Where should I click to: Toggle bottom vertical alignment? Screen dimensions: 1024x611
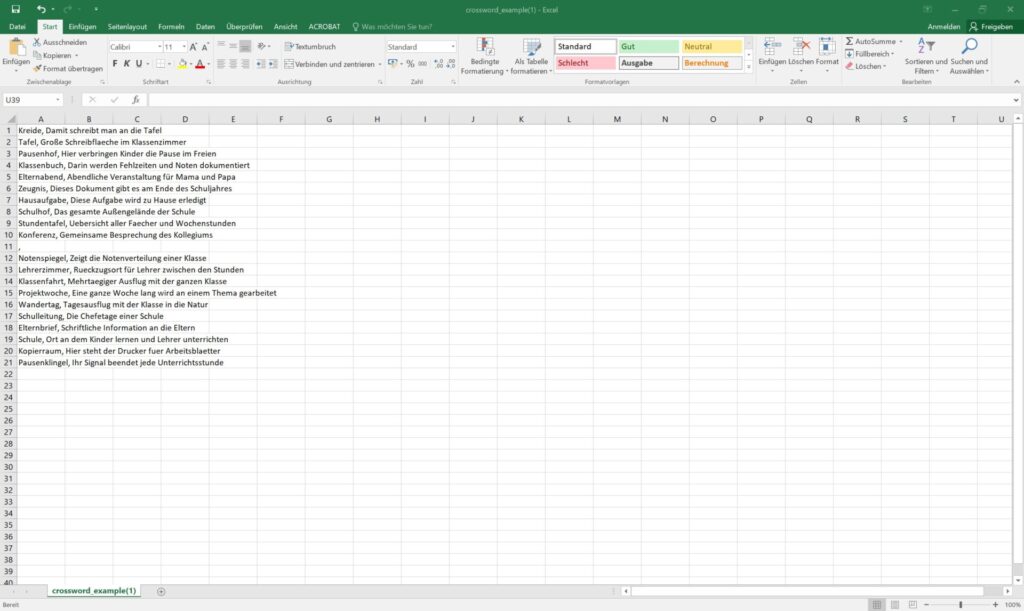click(245, 46)
